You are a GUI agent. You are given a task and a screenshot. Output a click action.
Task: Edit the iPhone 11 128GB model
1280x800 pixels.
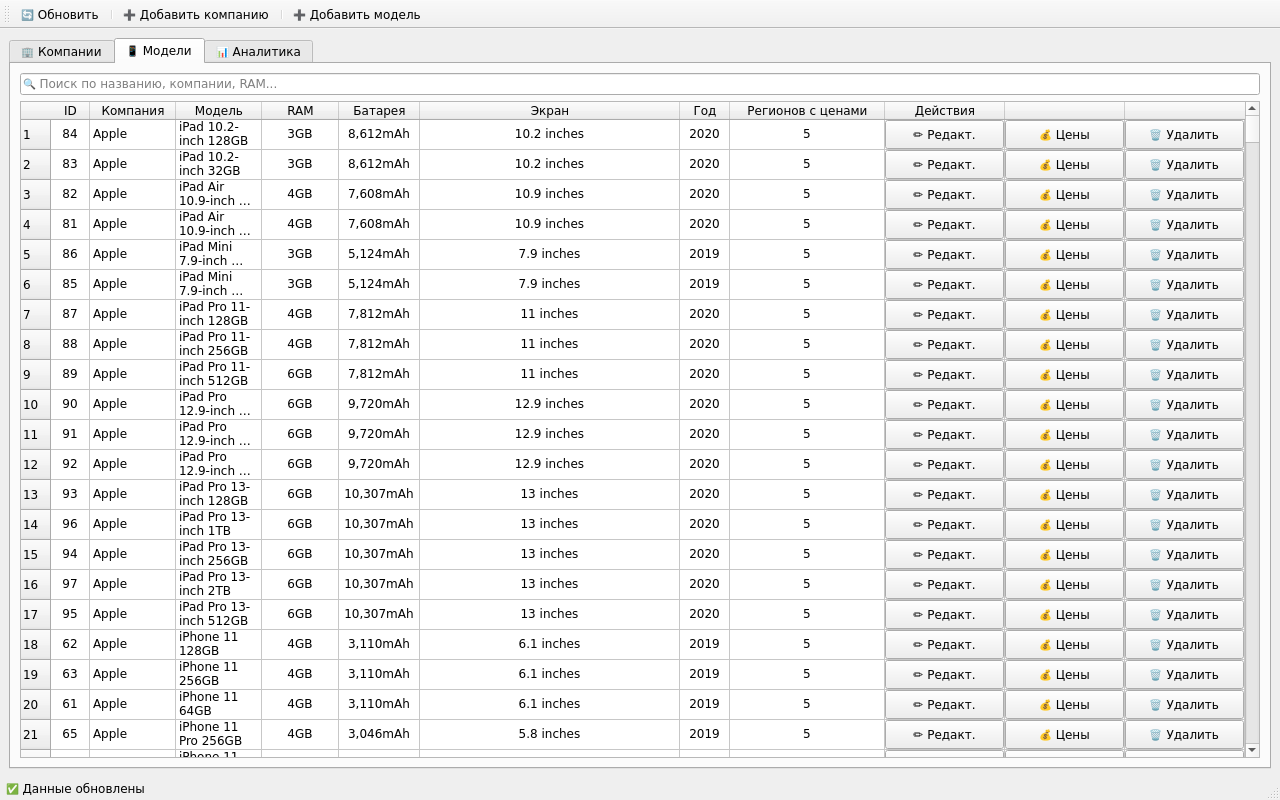click(x=944, y=645)
